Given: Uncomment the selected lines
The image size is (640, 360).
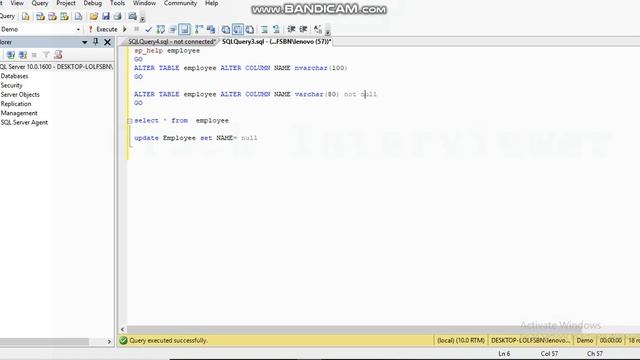Looking at the screenshot, I should pos(276,29).
